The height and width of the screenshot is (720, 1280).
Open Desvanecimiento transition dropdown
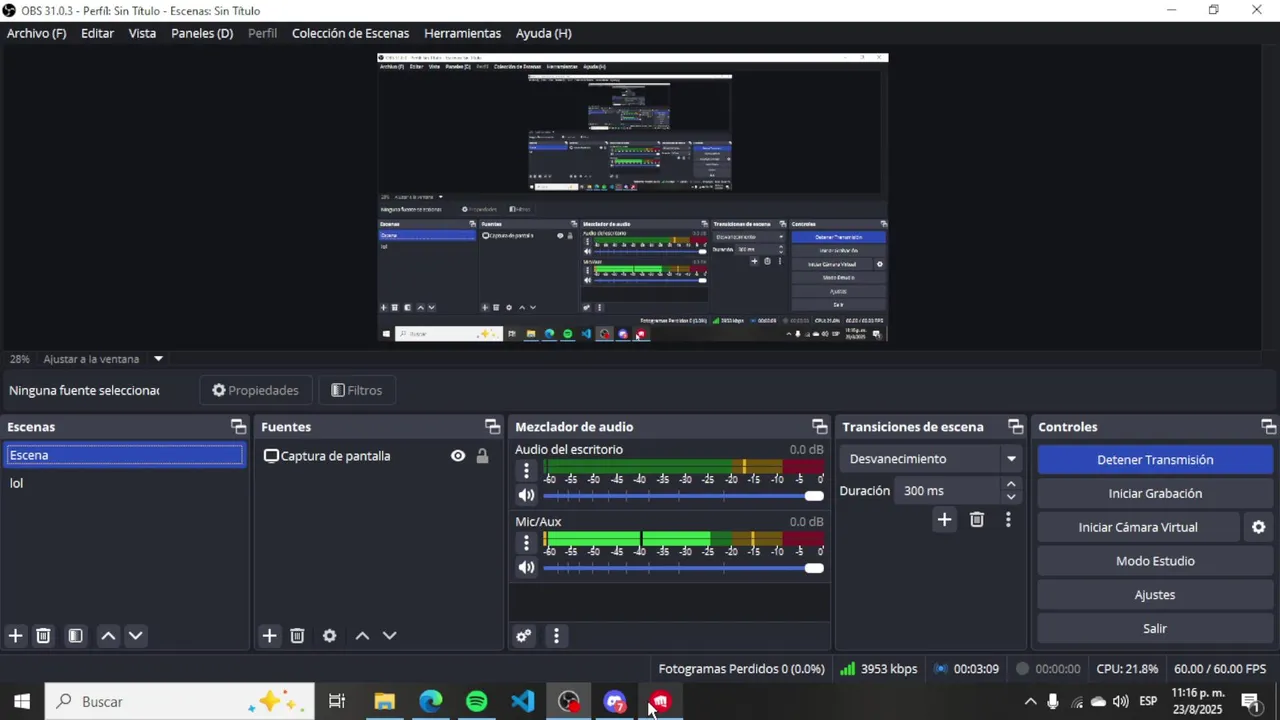point(929,459)
